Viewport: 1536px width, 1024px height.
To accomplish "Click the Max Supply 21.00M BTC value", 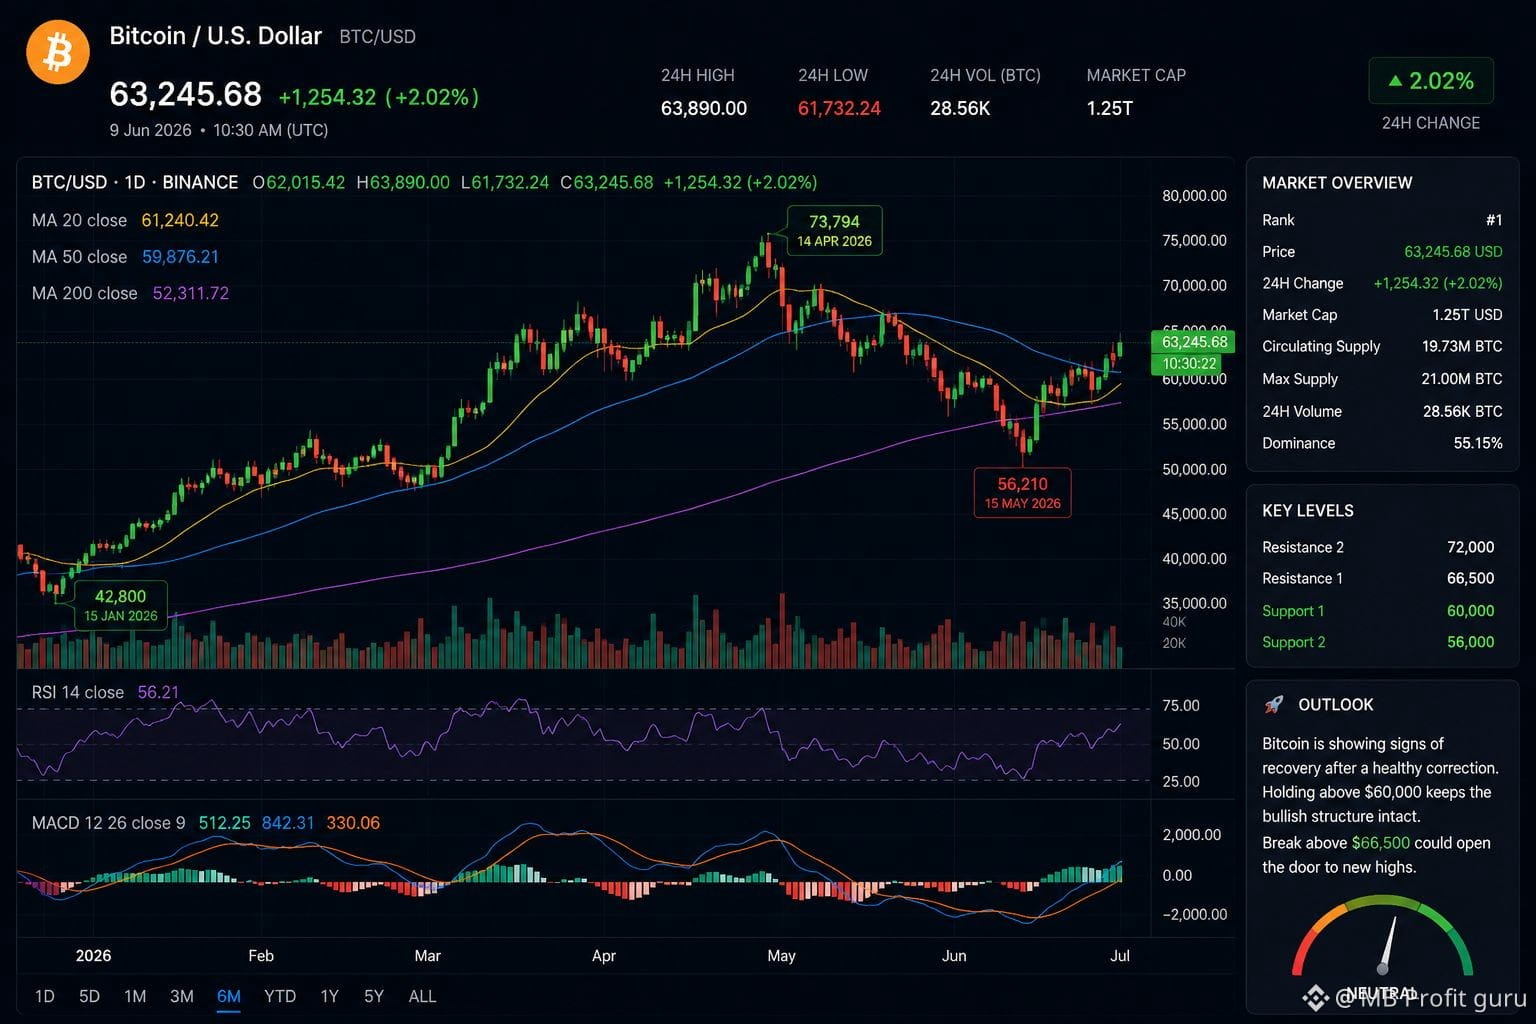I will point(1462,379).
